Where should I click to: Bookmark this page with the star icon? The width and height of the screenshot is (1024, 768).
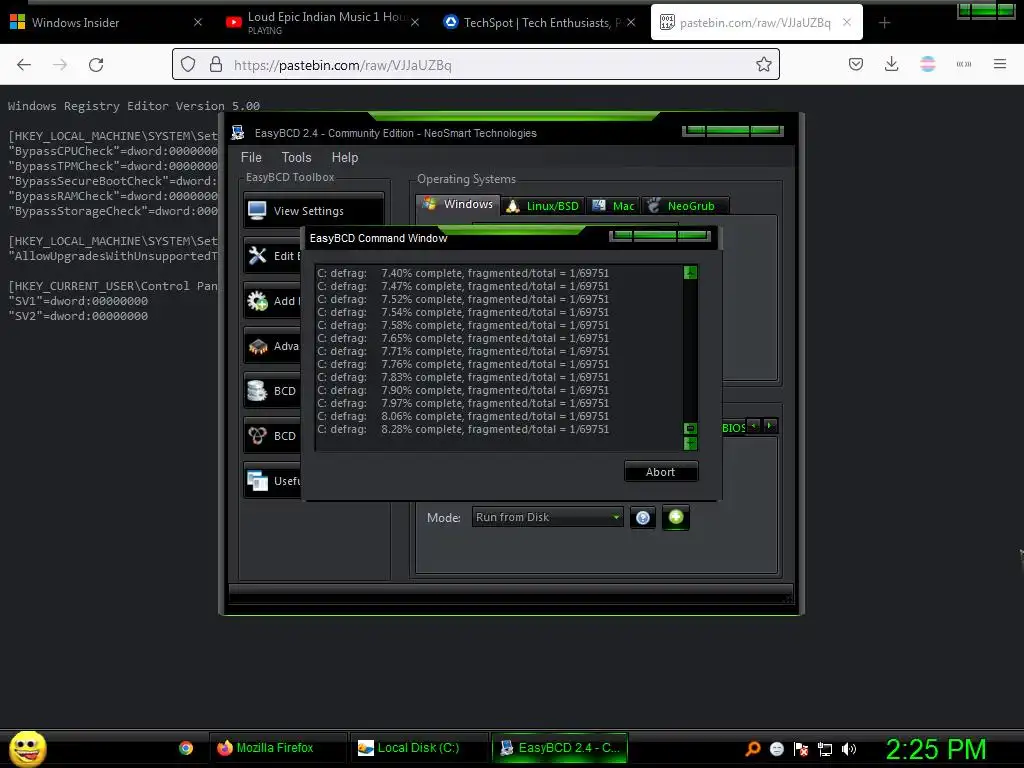(763, 65)
